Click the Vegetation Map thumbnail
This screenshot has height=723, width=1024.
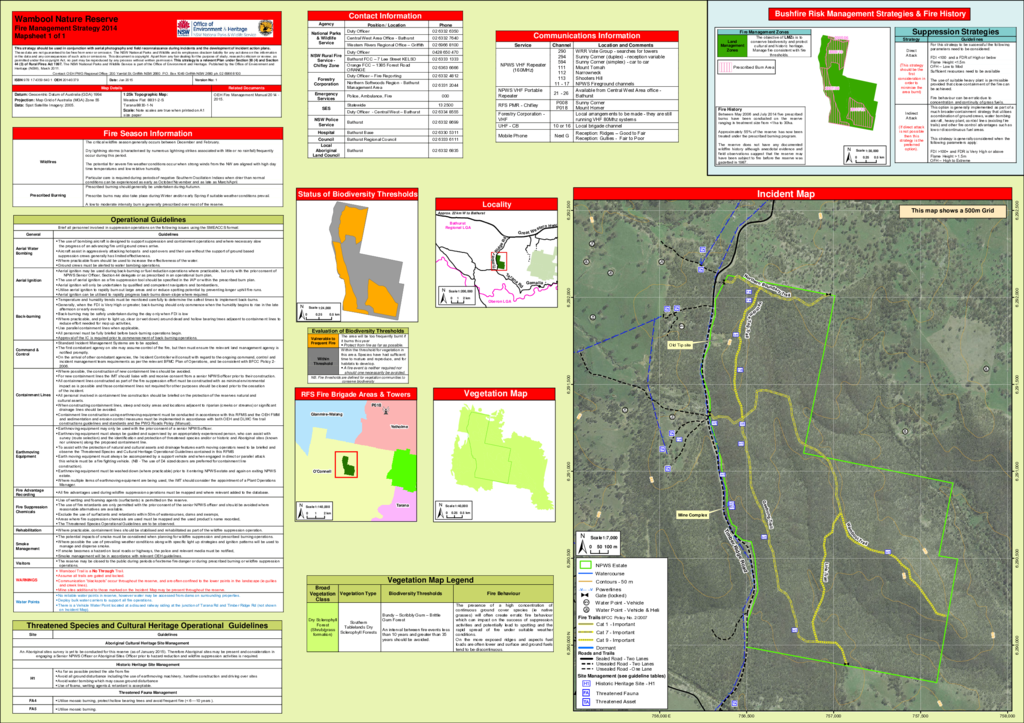494,460
